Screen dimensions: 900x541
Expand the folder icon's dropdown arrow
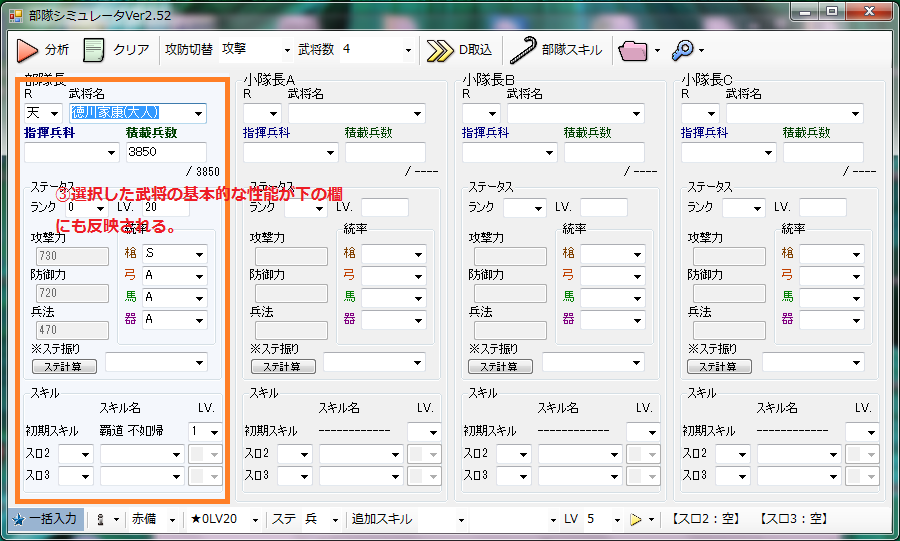(657, 50)
